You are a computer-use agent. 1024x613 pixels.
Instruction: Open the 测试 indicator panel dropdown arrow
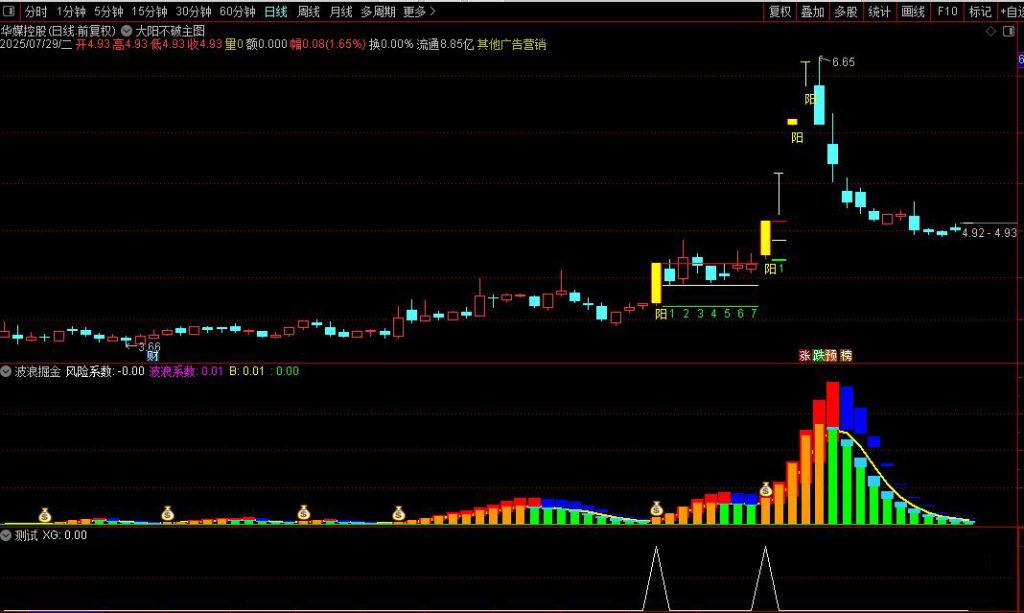7,535
